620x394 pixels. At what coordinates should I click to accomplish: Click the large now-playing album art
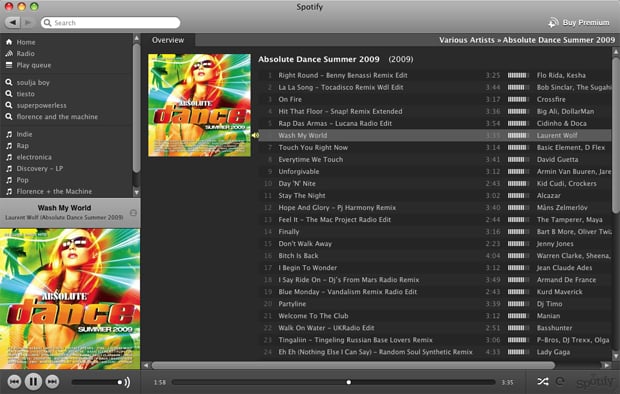pyautogui.click(x=70, y=299)
